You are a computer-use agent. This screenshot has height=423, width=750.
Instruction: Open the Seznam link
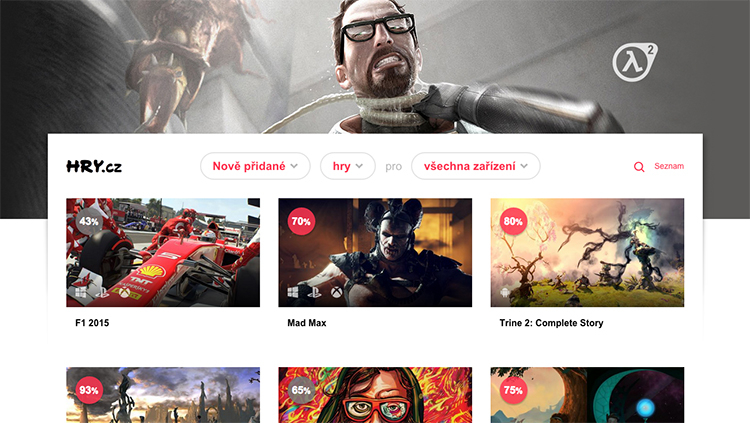[x=669, y=166]
